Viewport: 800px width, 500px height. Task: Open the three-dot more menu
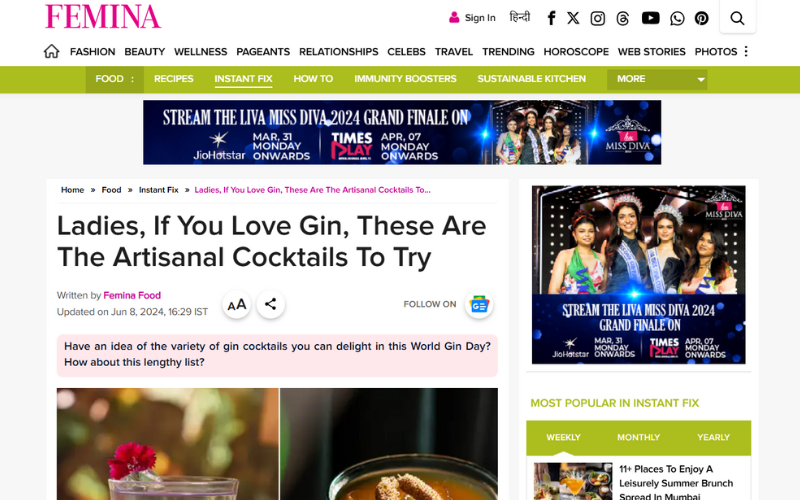click(745, 52)
